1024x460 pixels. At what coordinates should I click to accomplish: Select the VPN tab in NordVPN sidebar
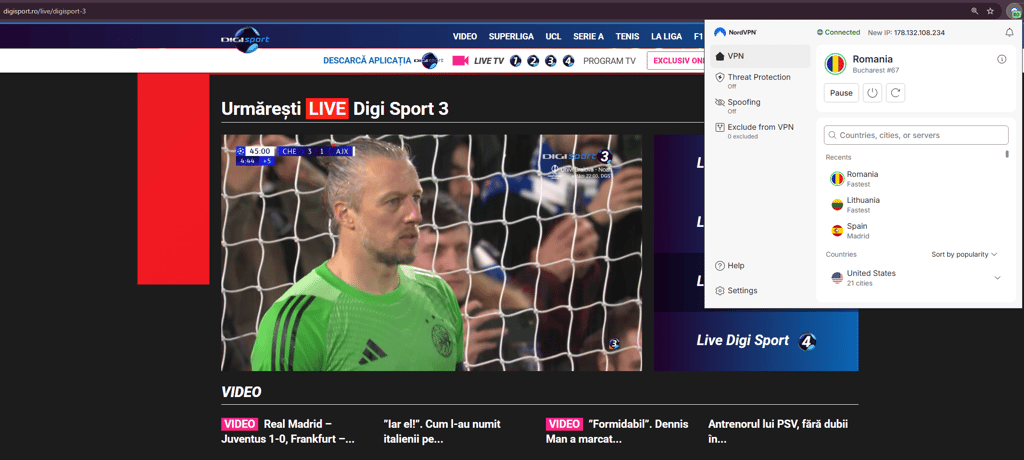(x=760, y=56)
